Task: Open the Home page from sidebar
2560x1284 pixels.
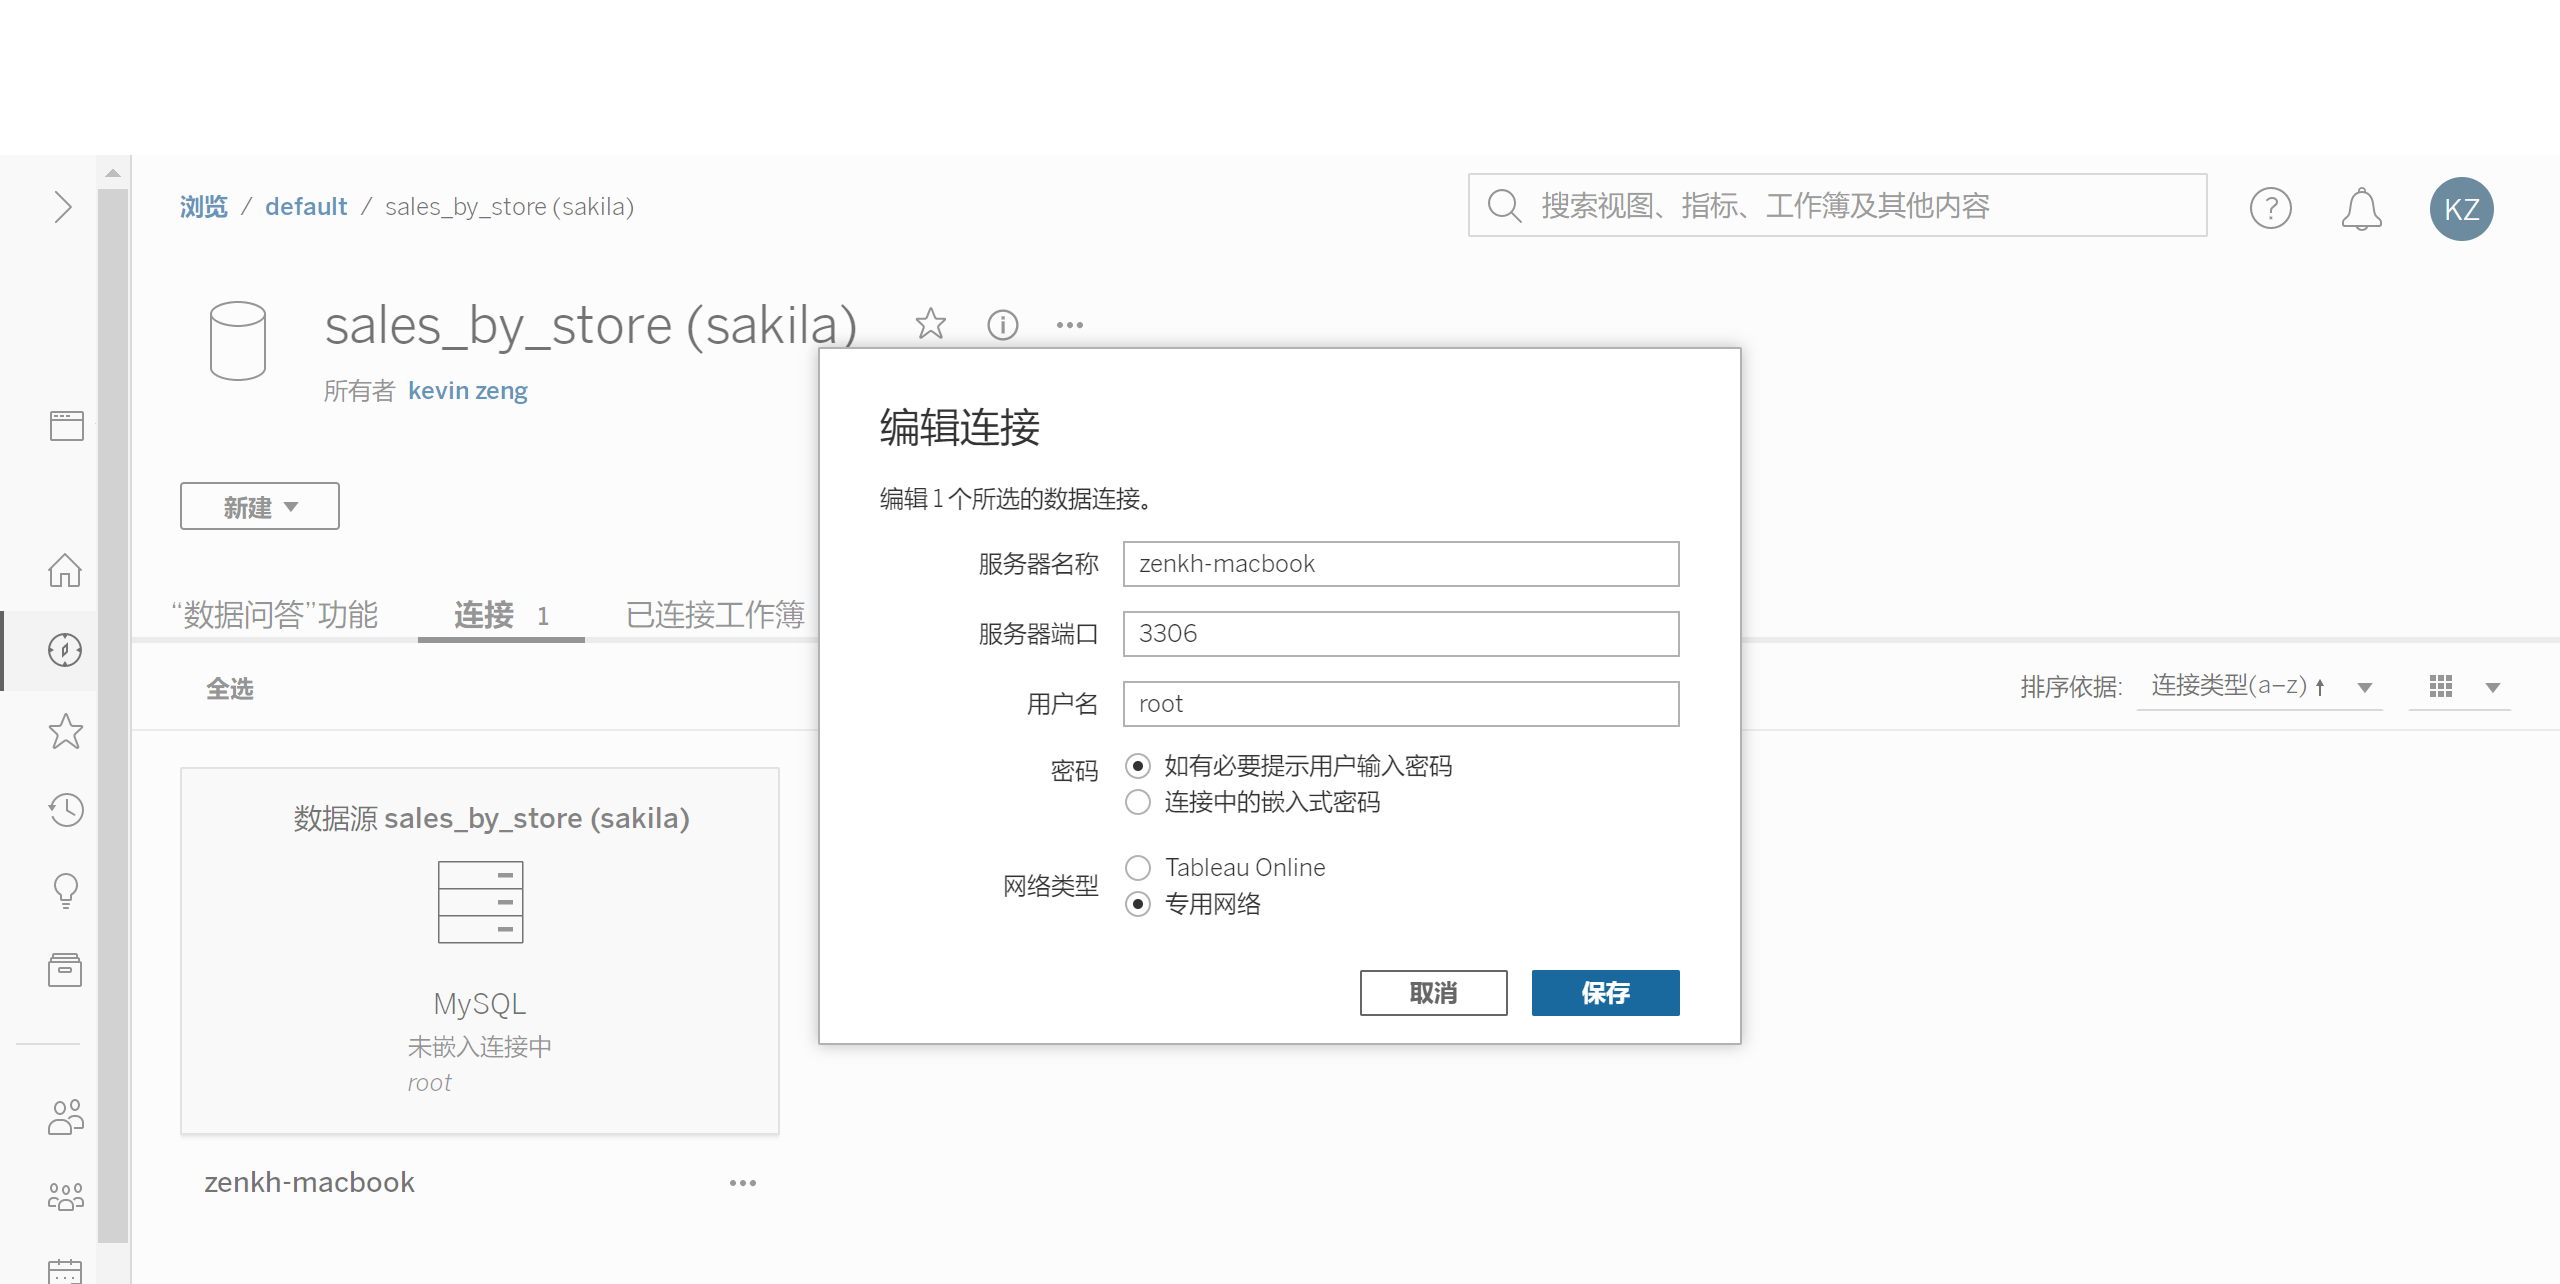Action: pyautogui.click(x=65, y=570)
